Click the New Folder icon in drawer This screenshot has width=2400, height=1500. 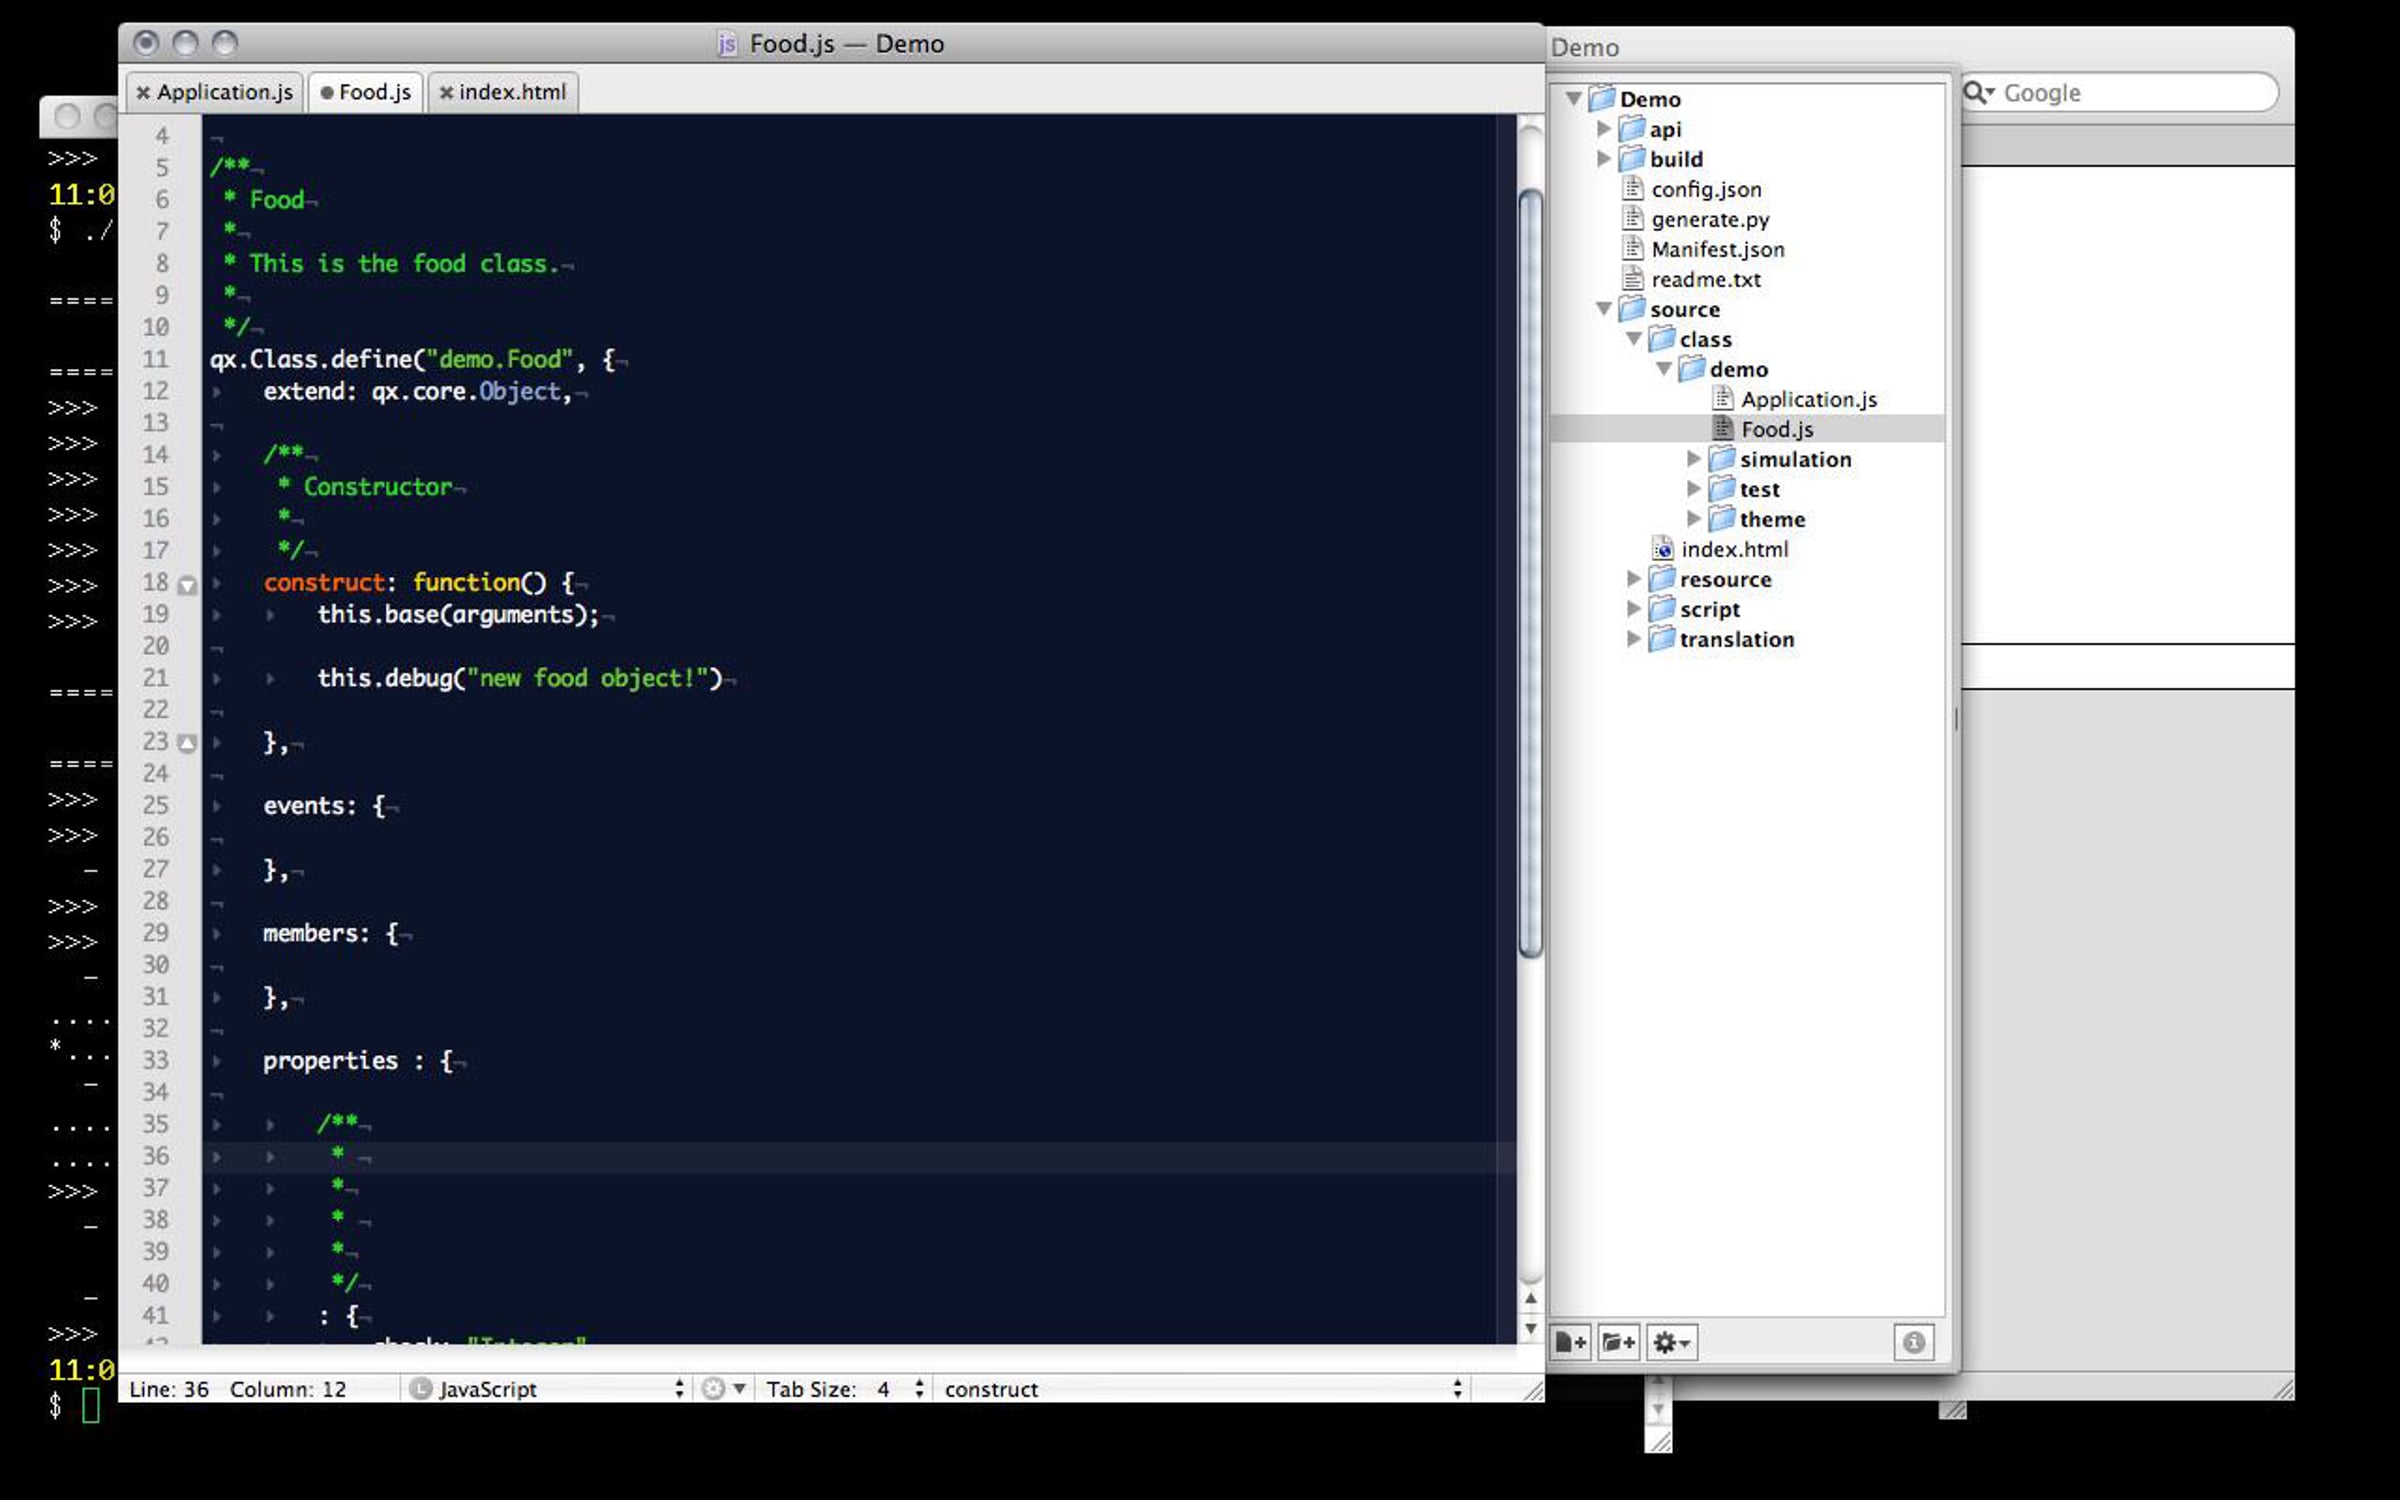tap(1618, 1342)
